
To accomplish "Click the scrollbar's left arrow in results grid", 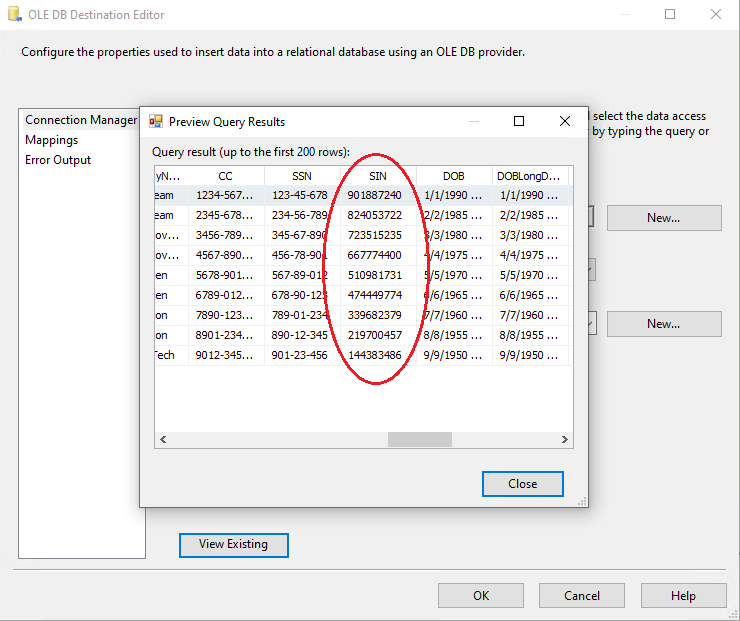I will tap(162, 440).
